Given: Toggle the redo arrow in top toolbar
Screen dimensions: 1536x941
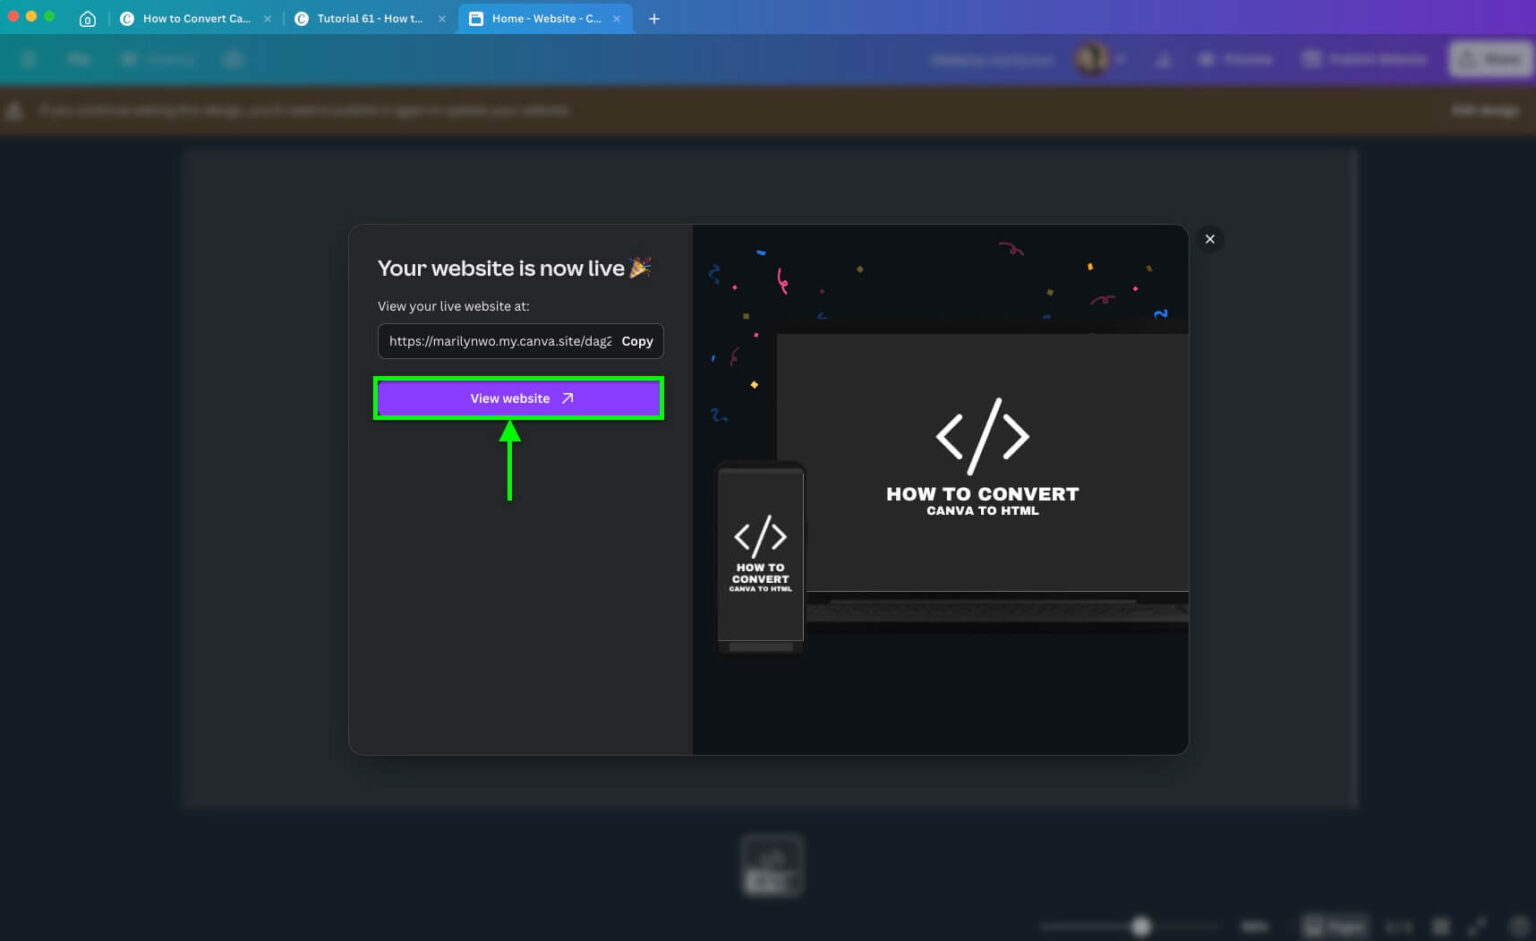Looking at the screenshot, I should point(233,58).
